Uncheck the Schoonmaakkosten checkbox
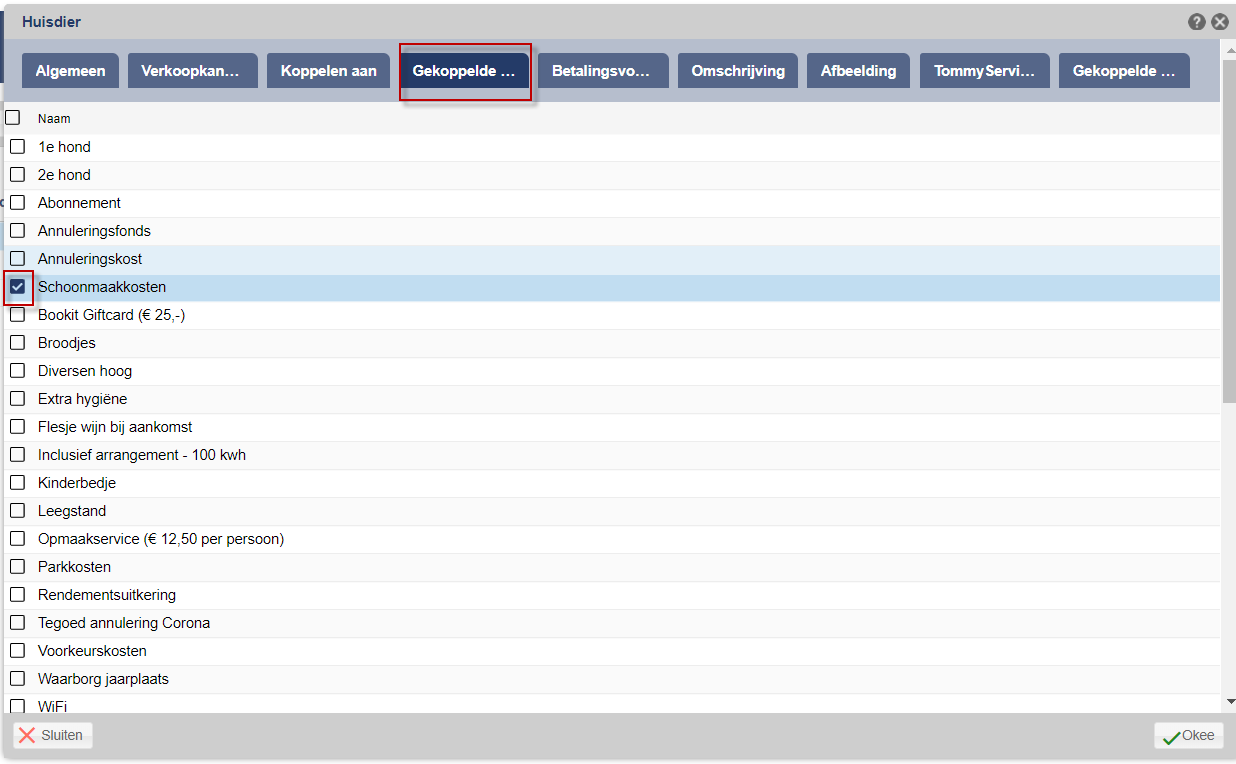This screenshot has height=764, width=1236. click(x=18, y=287)
